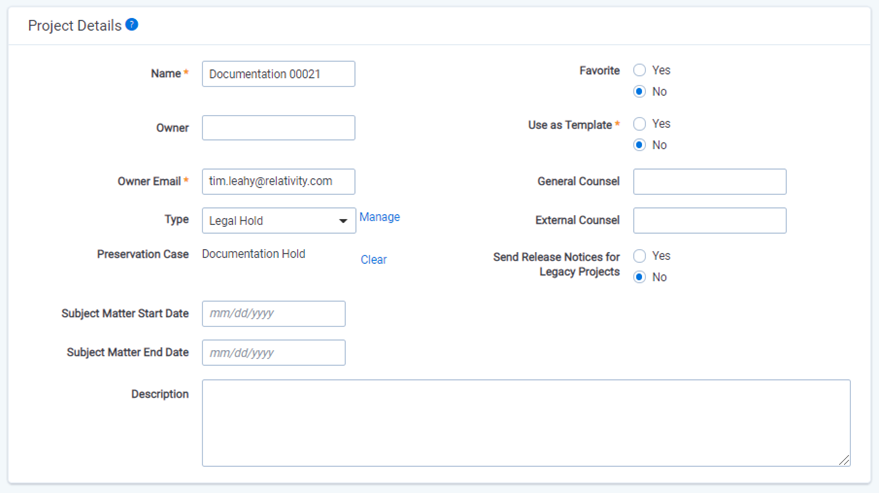This screenshot has width=879, height=493.
Task: Click the Documentation Hold preservation case text
Action: 254,254
